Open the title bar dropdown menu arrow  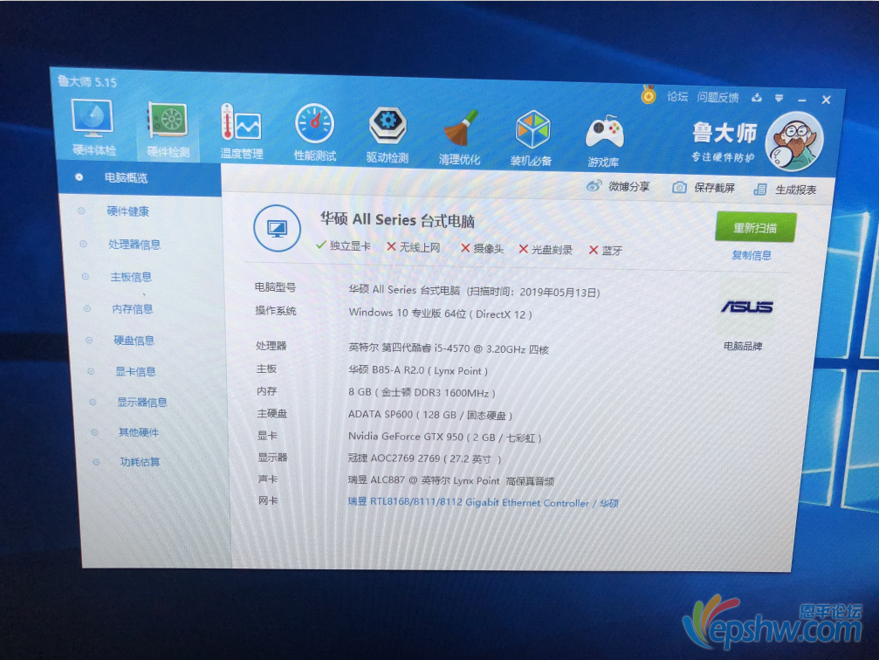[779, 98]
